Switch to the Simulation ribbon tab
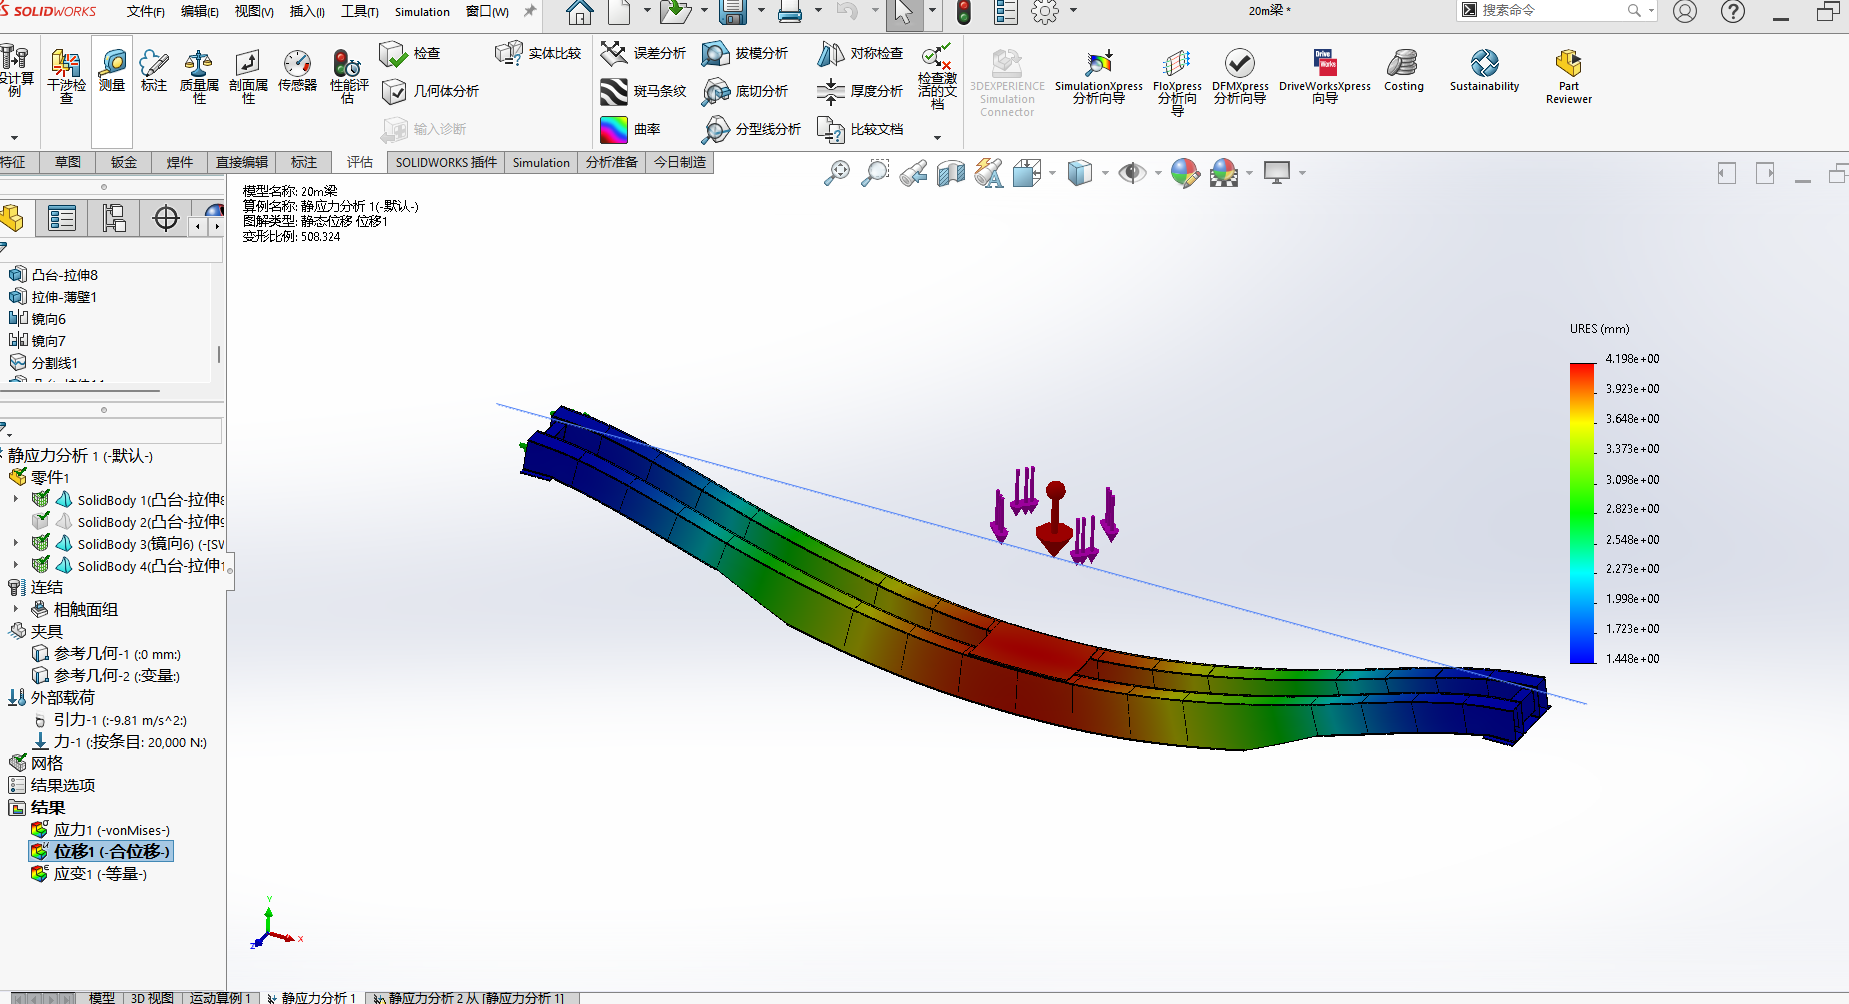The width and height of the screenshot is (1849, 1004). (541, 162)
